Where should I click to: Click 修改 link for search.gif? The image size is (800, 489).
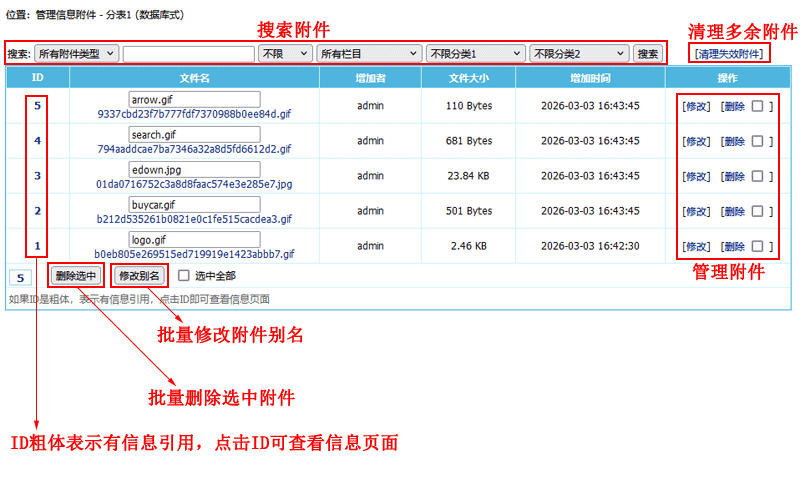tap(695, 141)
